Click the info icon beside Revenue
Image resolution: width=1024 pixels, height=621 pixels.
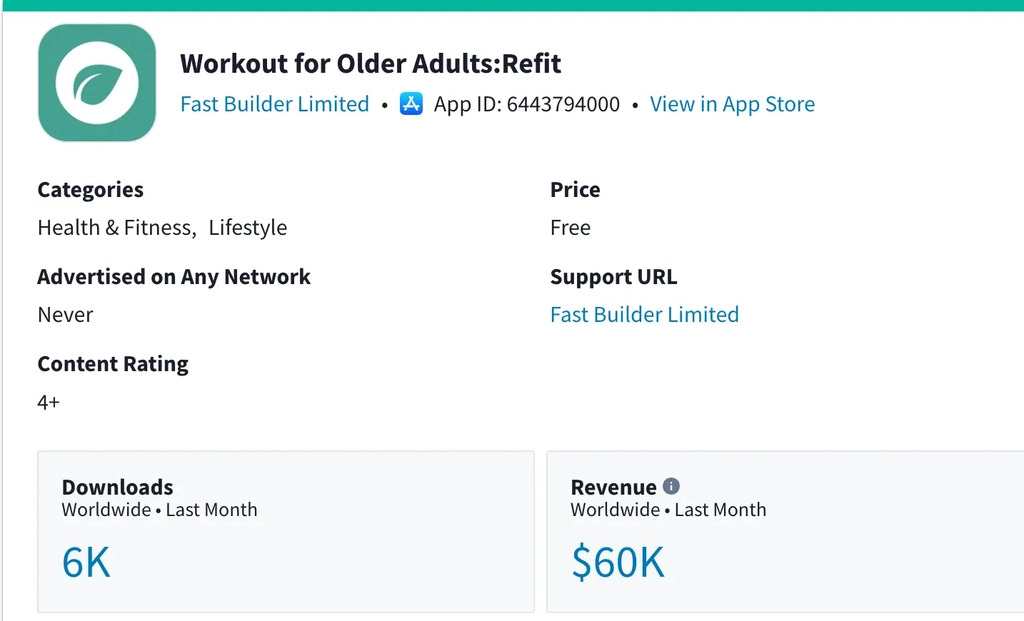pos(671,486)
